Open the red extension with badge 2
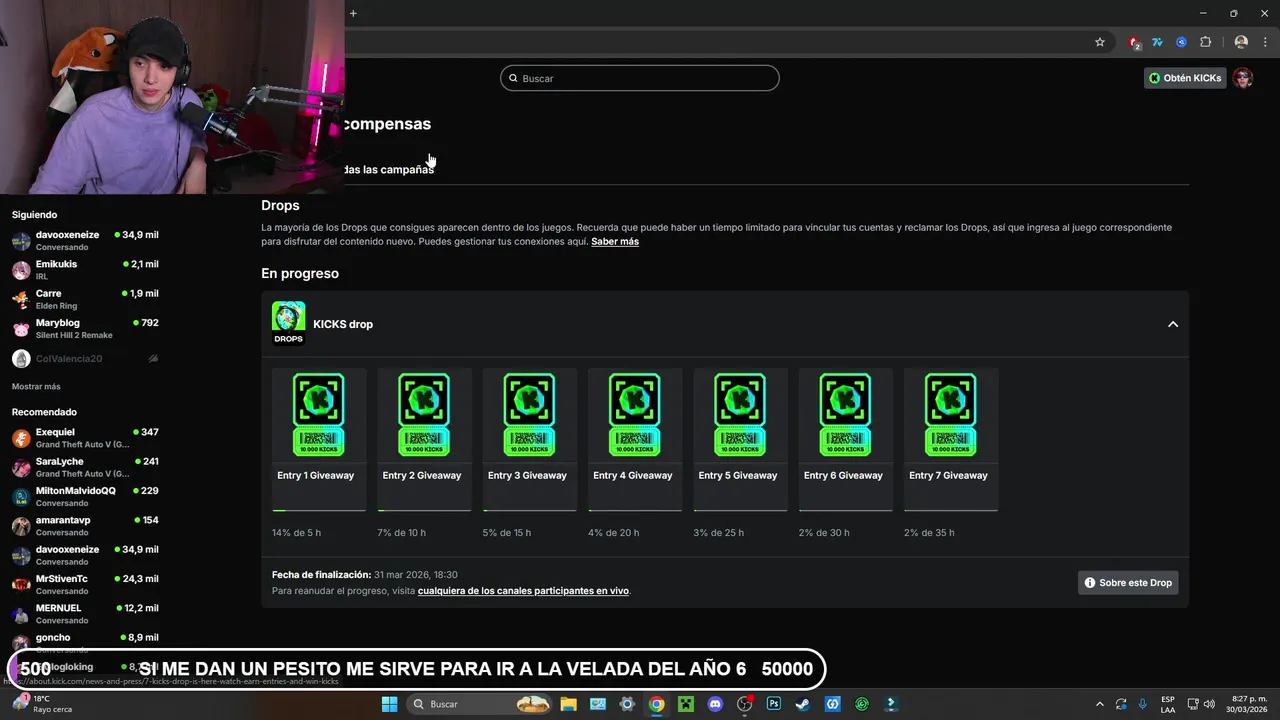The width and height of the screenshot is (1280, 720). (1134, 42)
